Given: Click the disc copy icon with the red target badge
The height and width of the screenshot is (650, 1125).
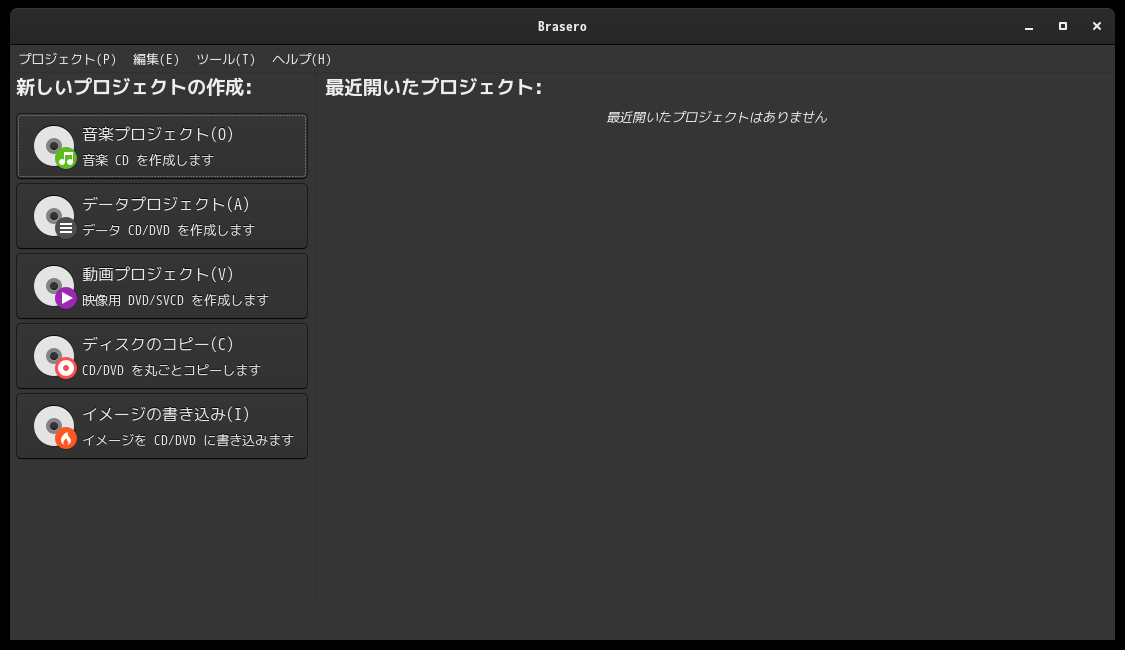Looking at the screenshot, I should click(x=55, y=357).
